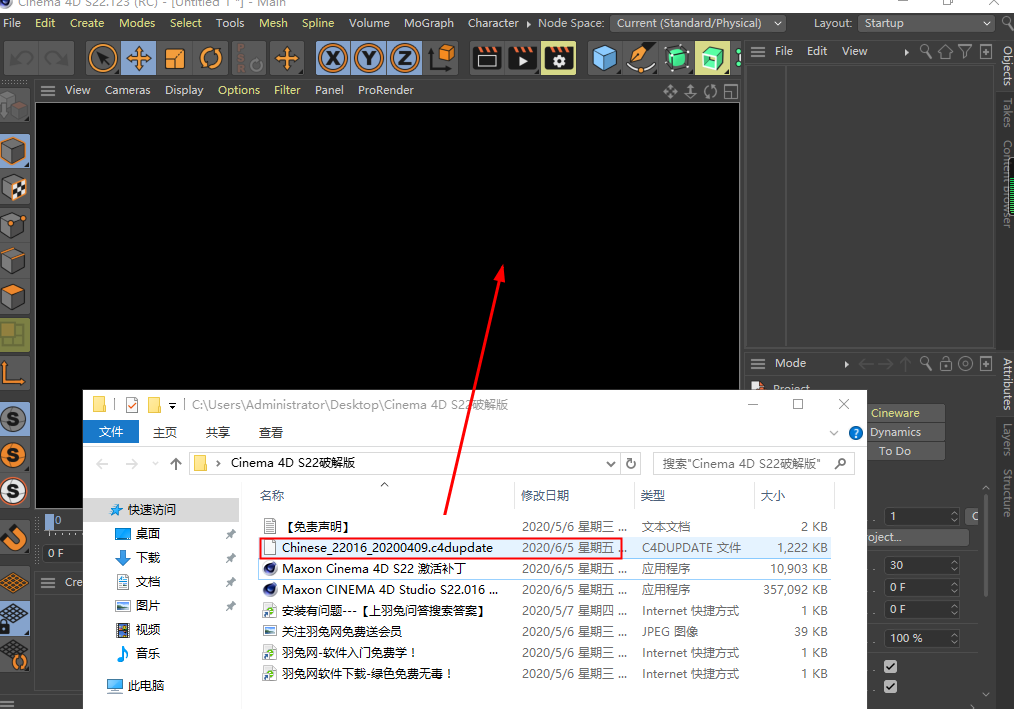Click the Live Selection tool
1014x709 pixels.
pyautogui.click(x=103, y=58)
